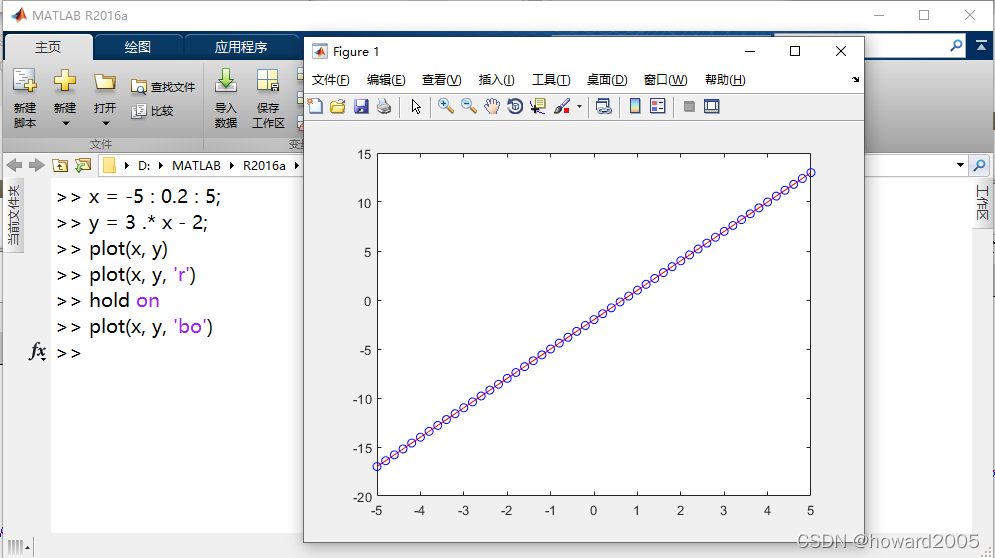Click the up one folder level icon

60,166
